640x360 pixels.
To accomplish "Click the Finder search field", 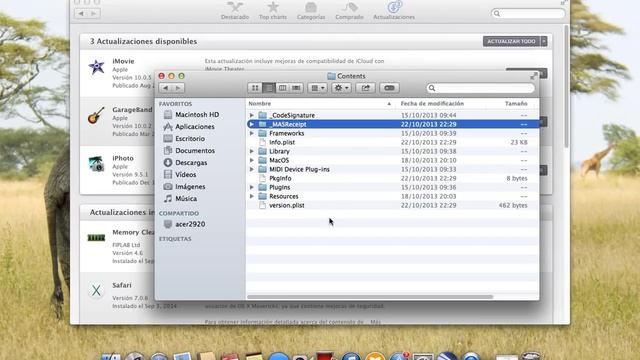I will click(480, 88).
